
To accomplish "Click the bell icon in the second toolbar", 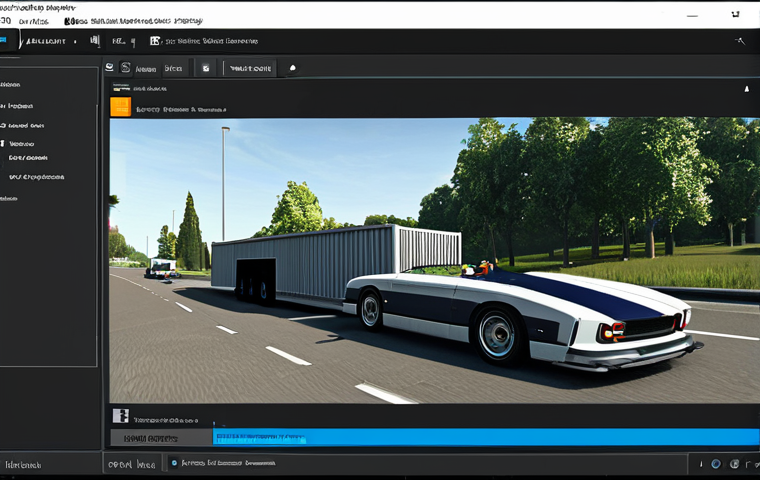I will click(292, 68).
